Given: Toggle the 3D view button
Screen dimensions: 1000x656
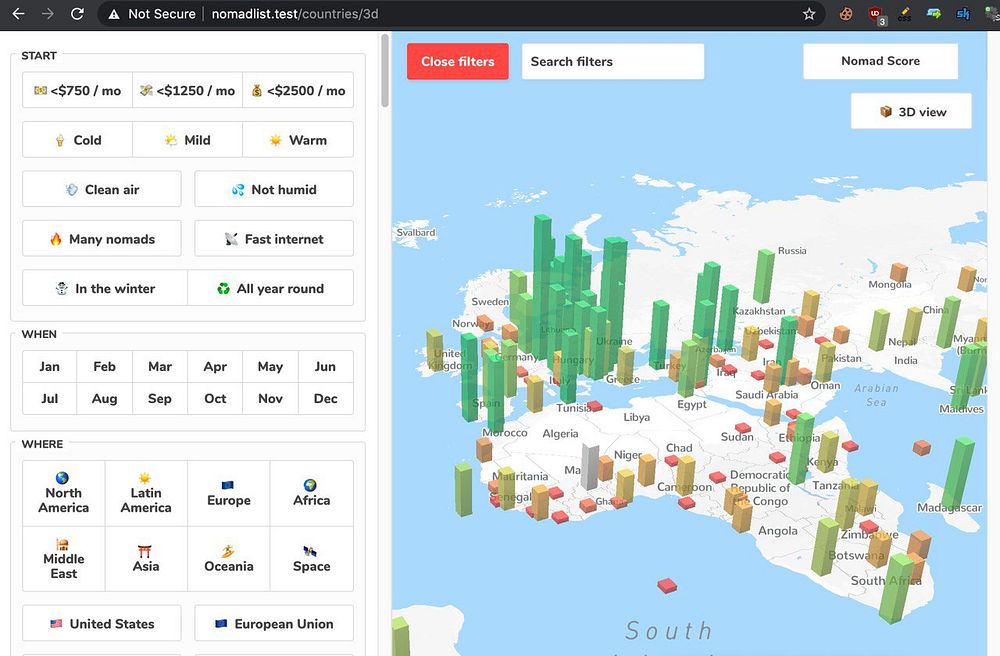Looking at the screenshot, I should [911, 112].
